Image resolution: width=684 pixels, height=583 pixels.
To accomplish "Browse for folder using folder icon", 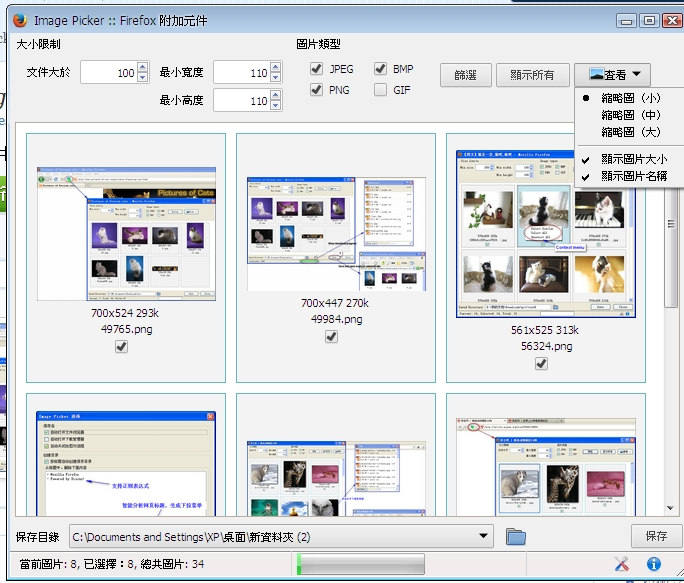I will [x=516, y=536].
